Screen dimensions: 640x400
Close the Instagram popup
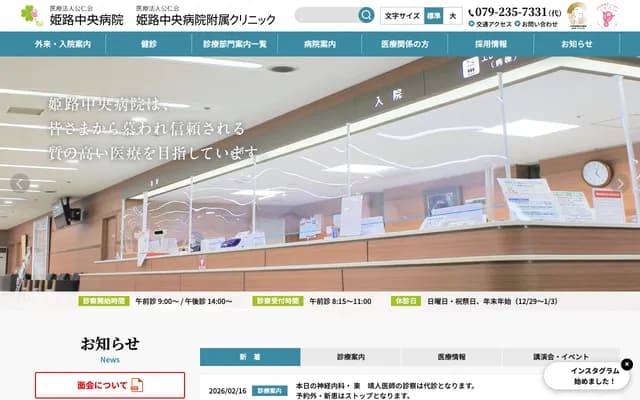click(x=627, y=364)
